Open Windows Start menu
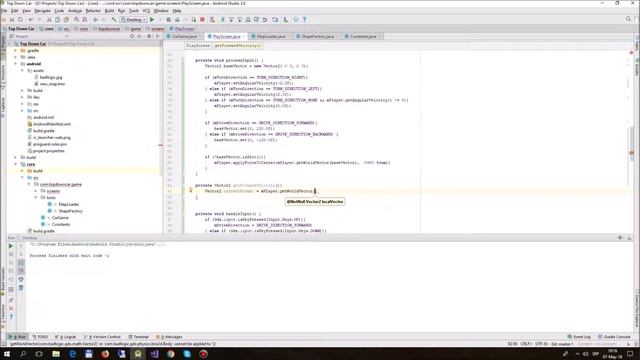 point(6,354)
